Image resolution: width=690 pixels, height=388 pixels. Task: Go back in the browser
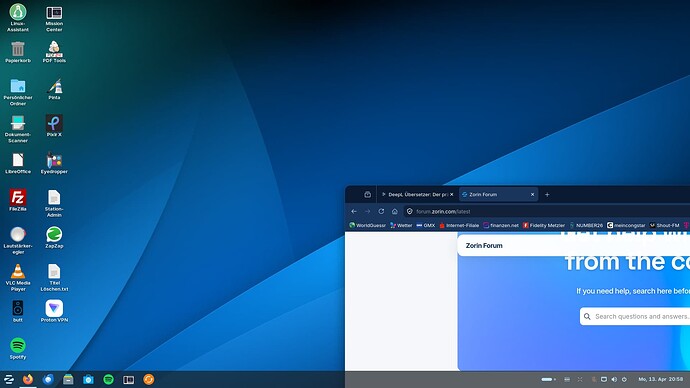(x=354, y=212)
